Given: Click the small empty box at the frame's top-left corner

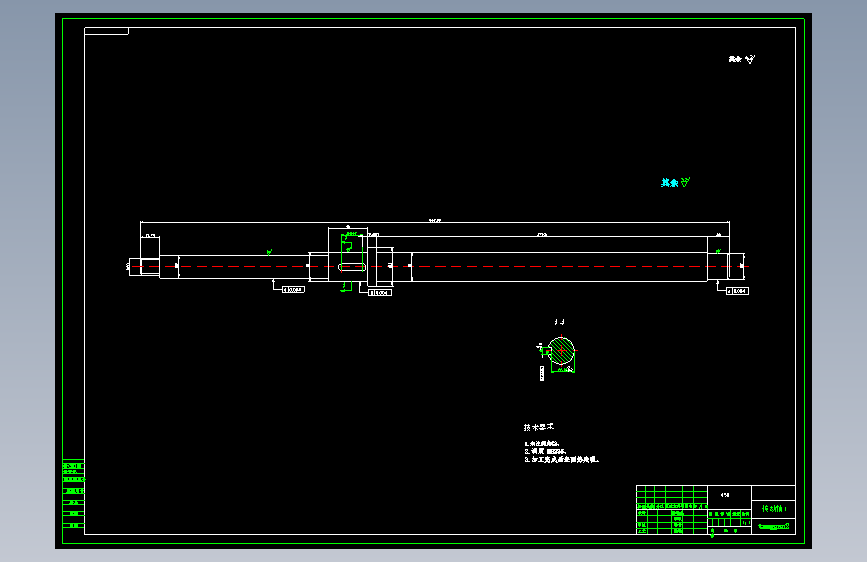Looking at the screenshot, I should click(x=107, y=31).
